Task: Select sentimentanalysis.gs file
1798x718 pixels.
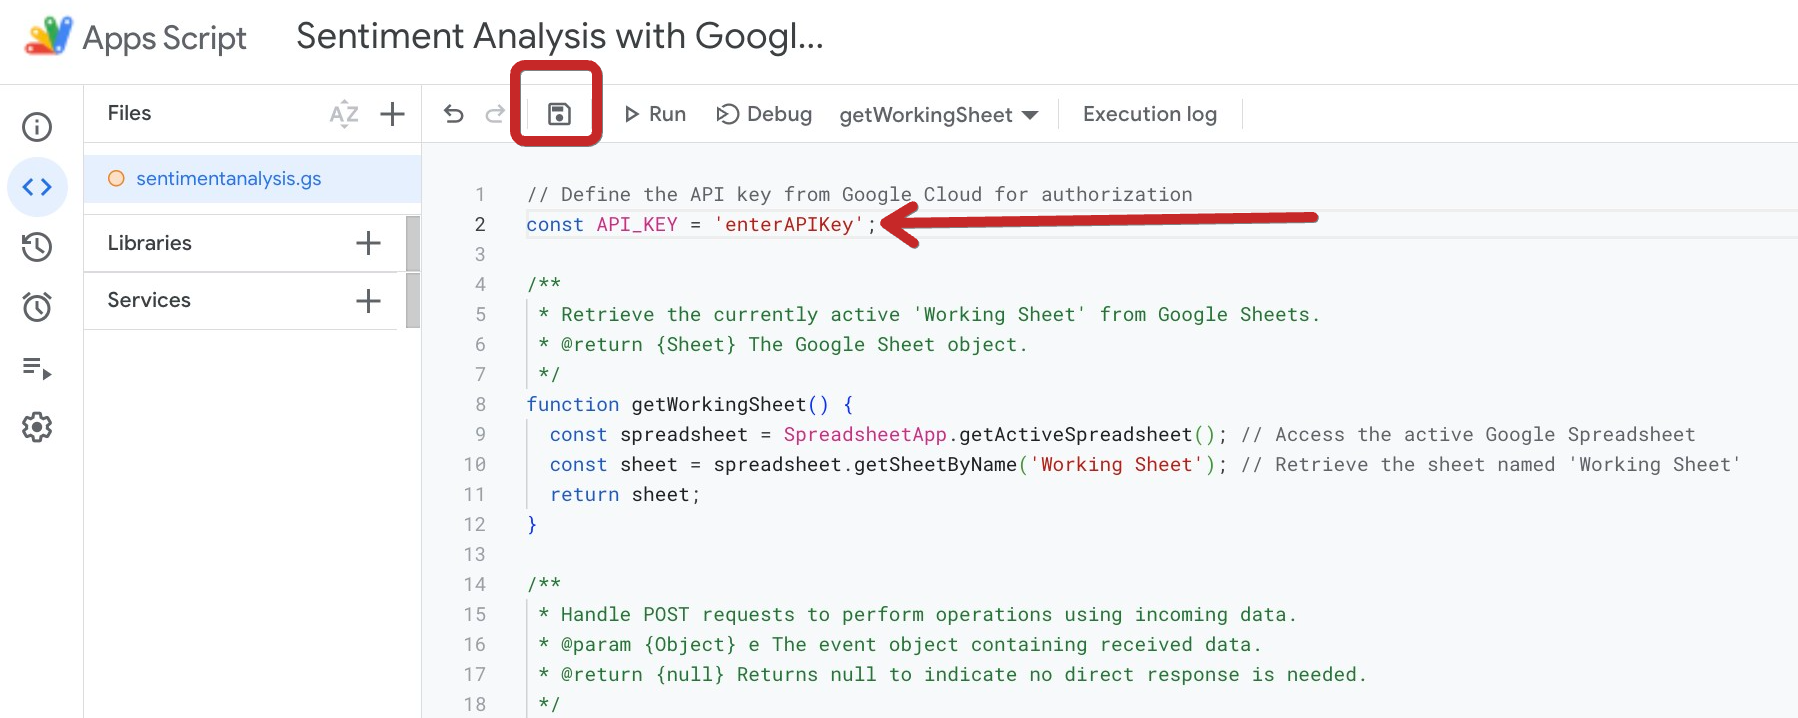Action: [x=228, y=179]
